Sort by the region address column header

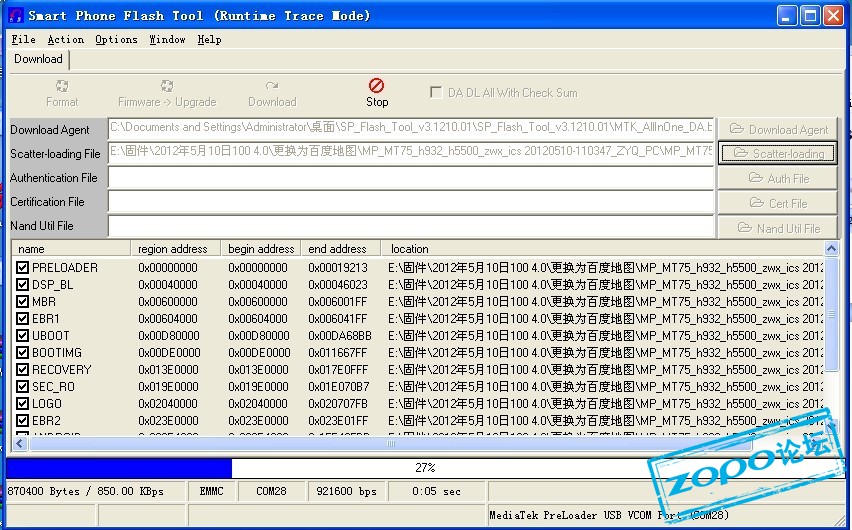(176, 249)
